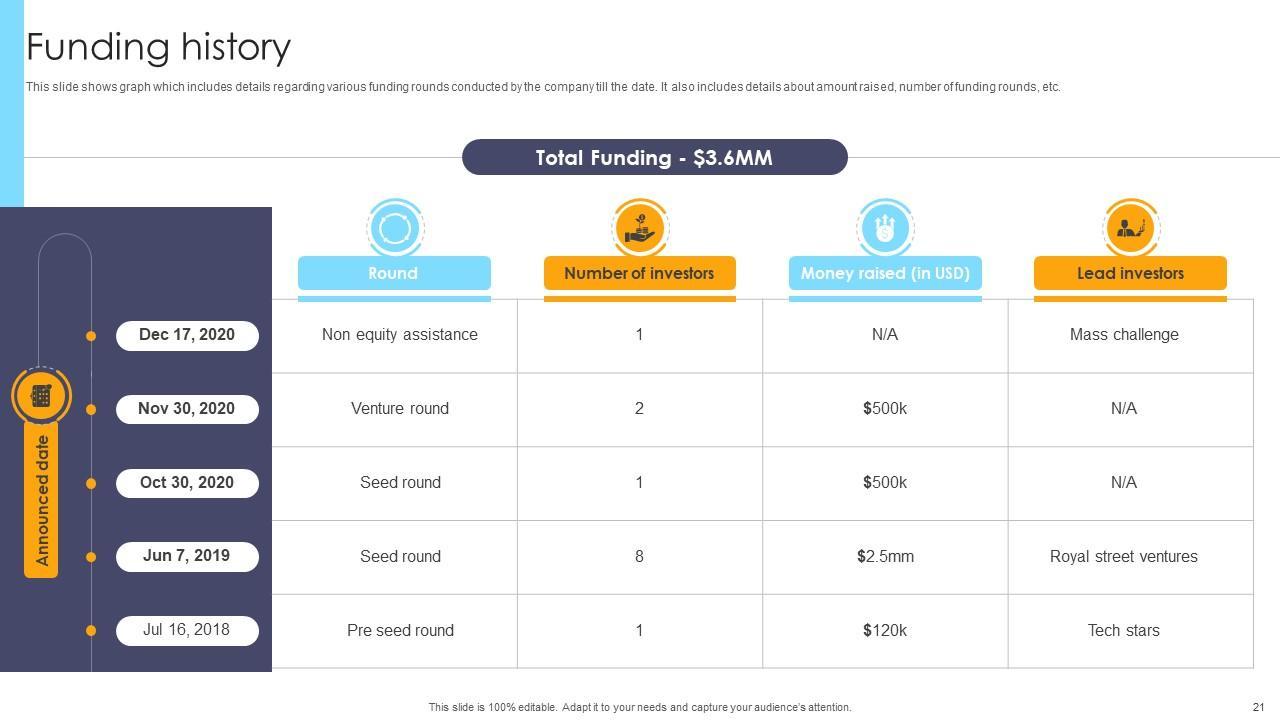Click the calendar Announced date icon
Viewport: 1280px width, 720px height.
[41, 396]
